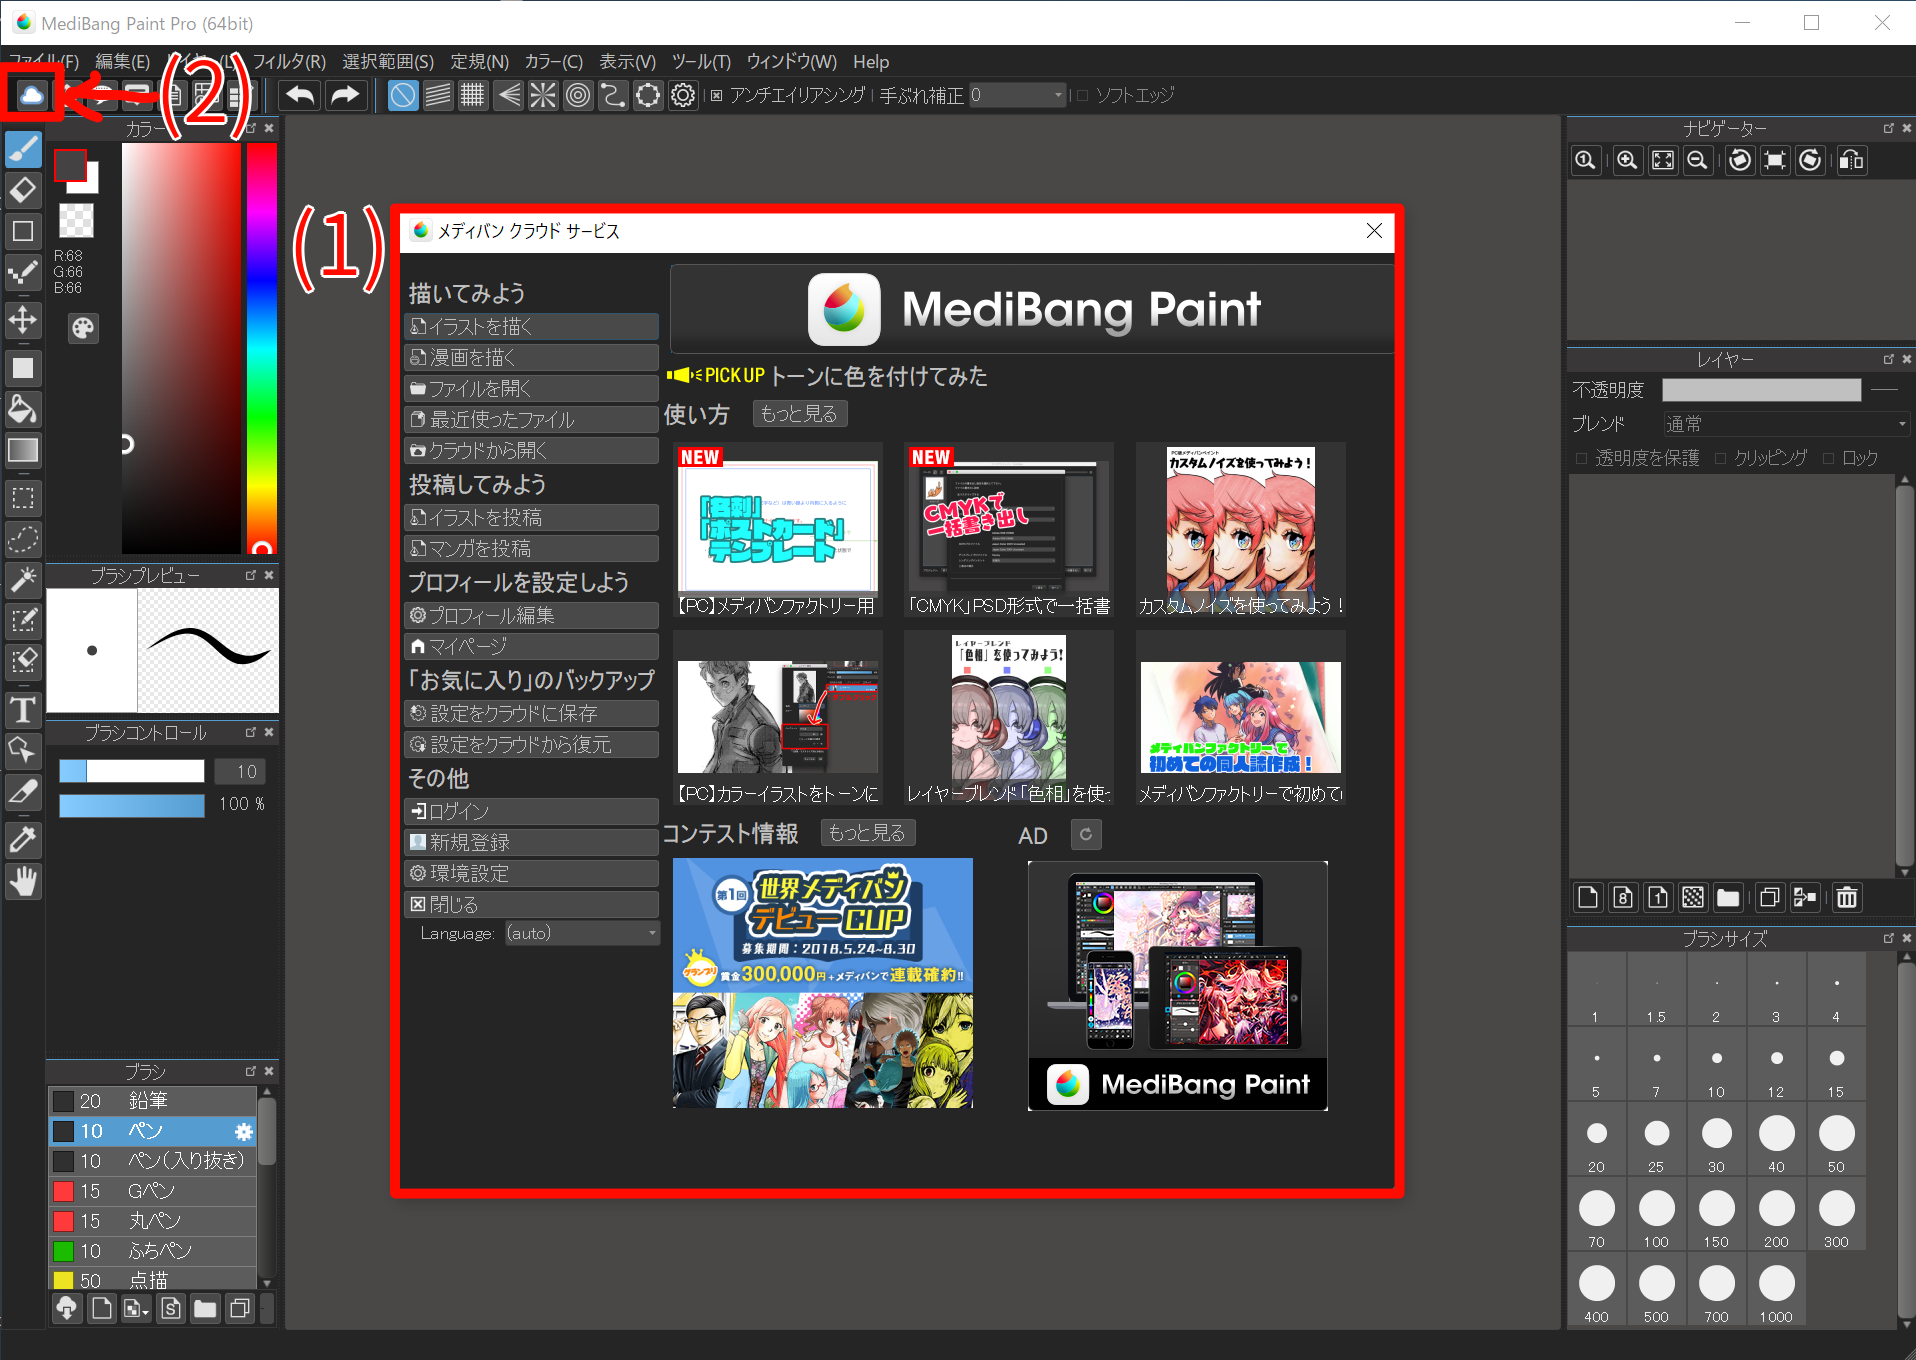Click ログイン button

[531, 811]
